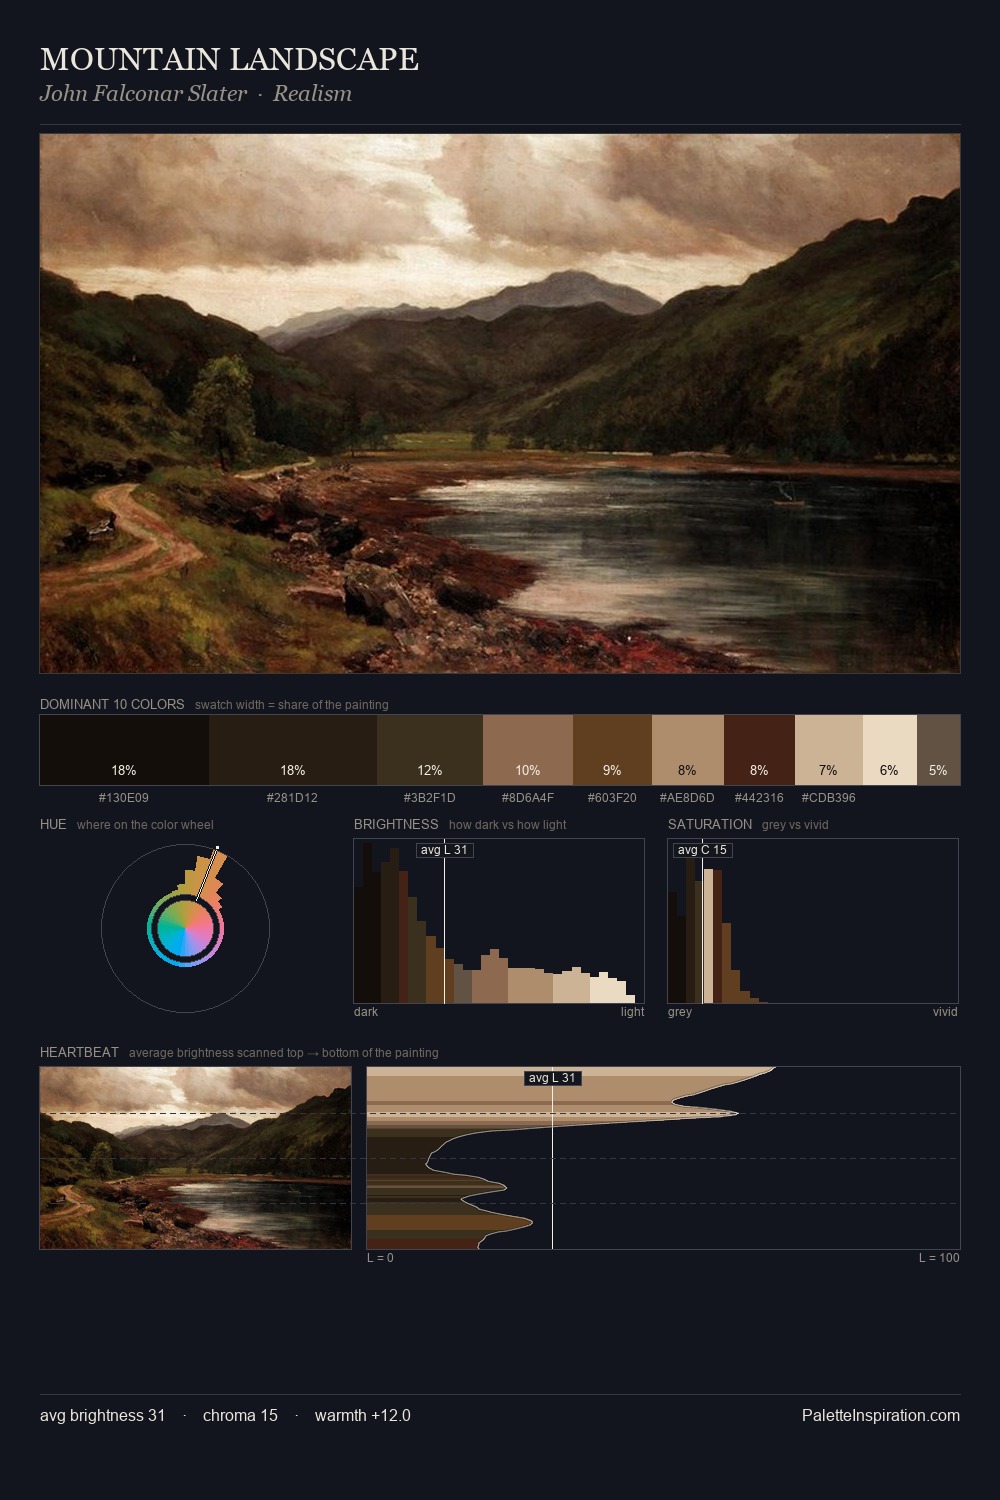The height and width of the screenshot is (1500, 1000).
Task: Select the 9% swatch #603F20
Action: (612, 750)
